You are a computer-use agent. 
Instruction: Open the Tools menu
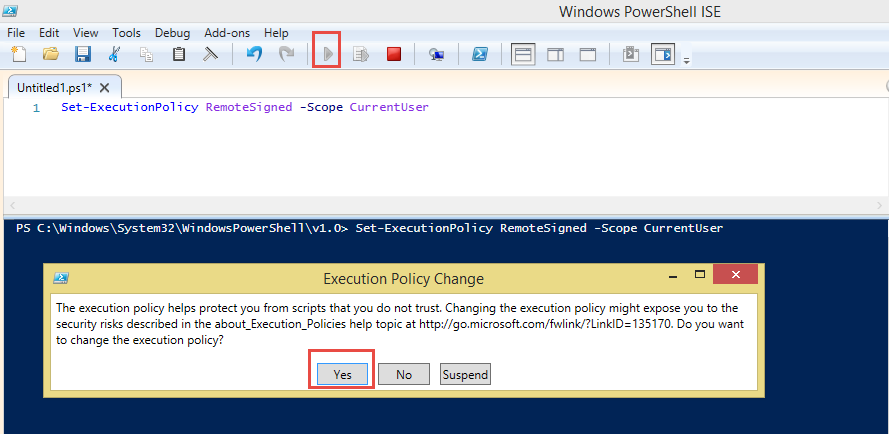[x=126, y=33]
